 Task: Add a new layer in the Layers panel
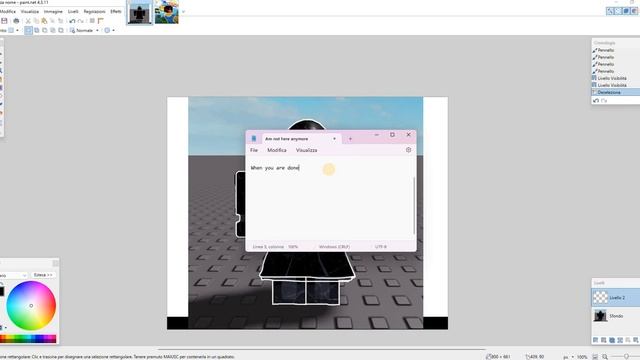(x=596, y=340)
